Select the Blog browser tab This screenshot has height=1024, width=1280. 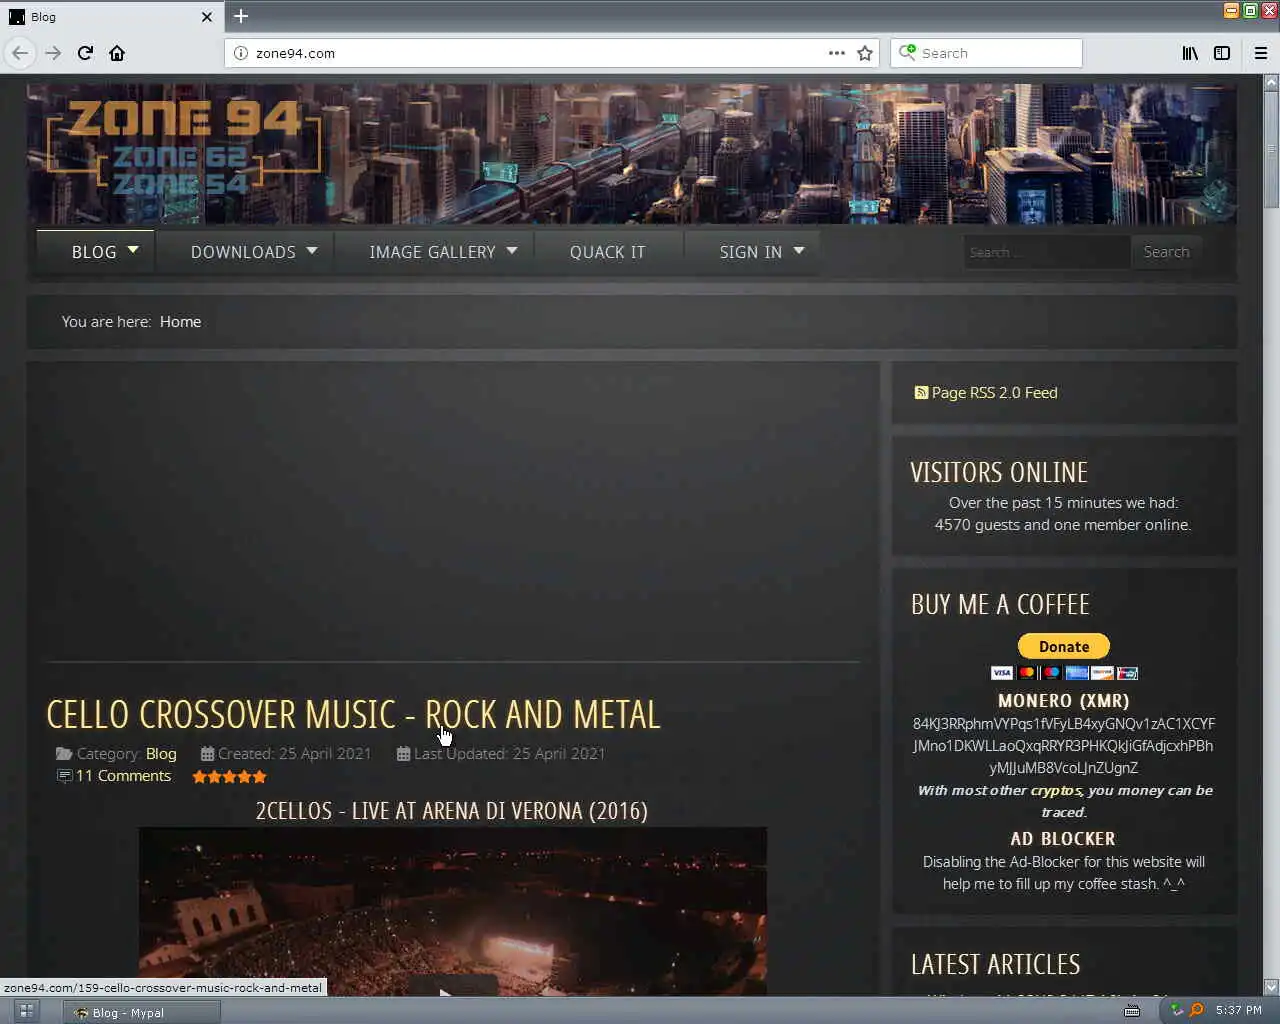tap(110, 17)
